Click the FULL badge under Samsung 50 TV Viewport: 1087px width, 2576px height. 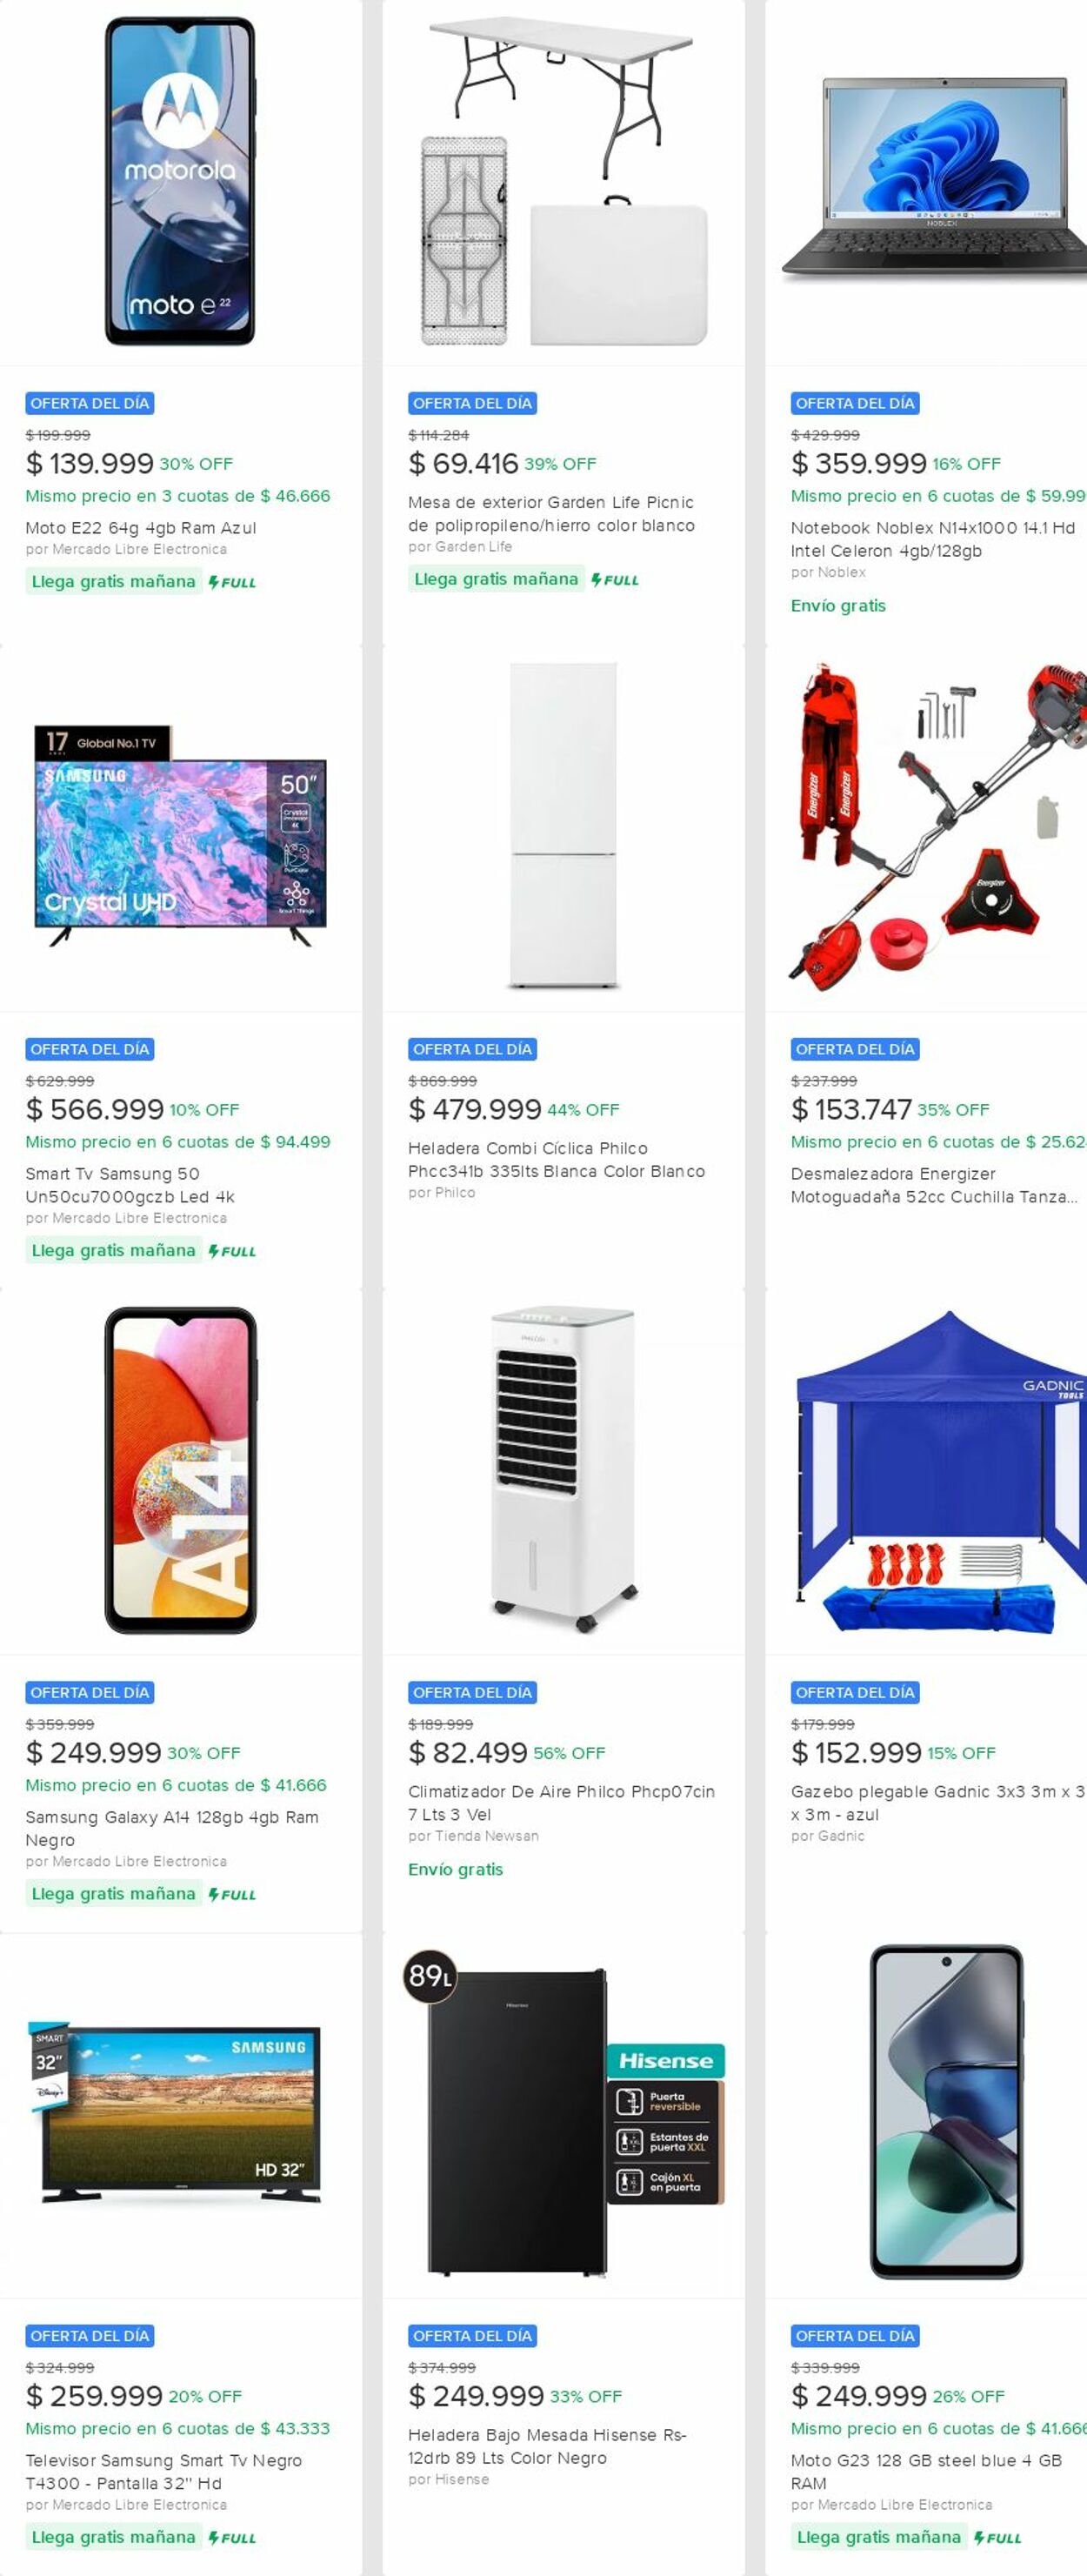tap(232, 1251)
